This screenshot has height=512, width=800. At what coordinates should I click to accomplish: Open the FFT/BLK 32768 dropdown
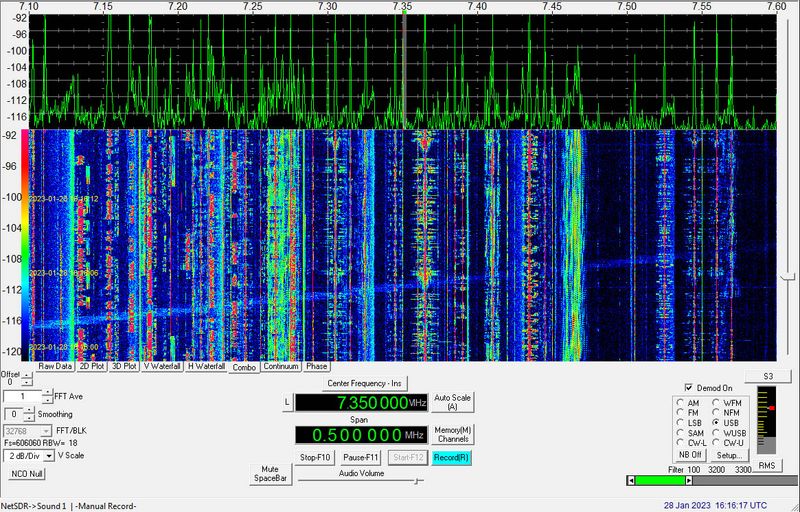28,431
